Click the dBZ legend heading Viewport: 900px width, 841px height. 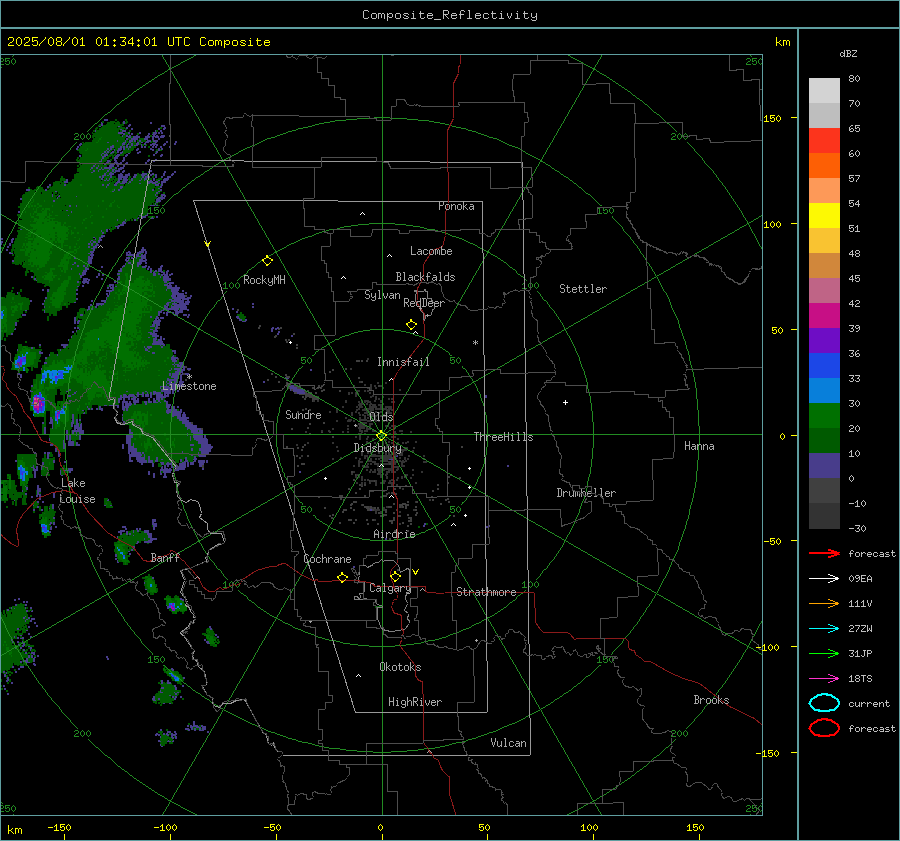tap(848, 53)
